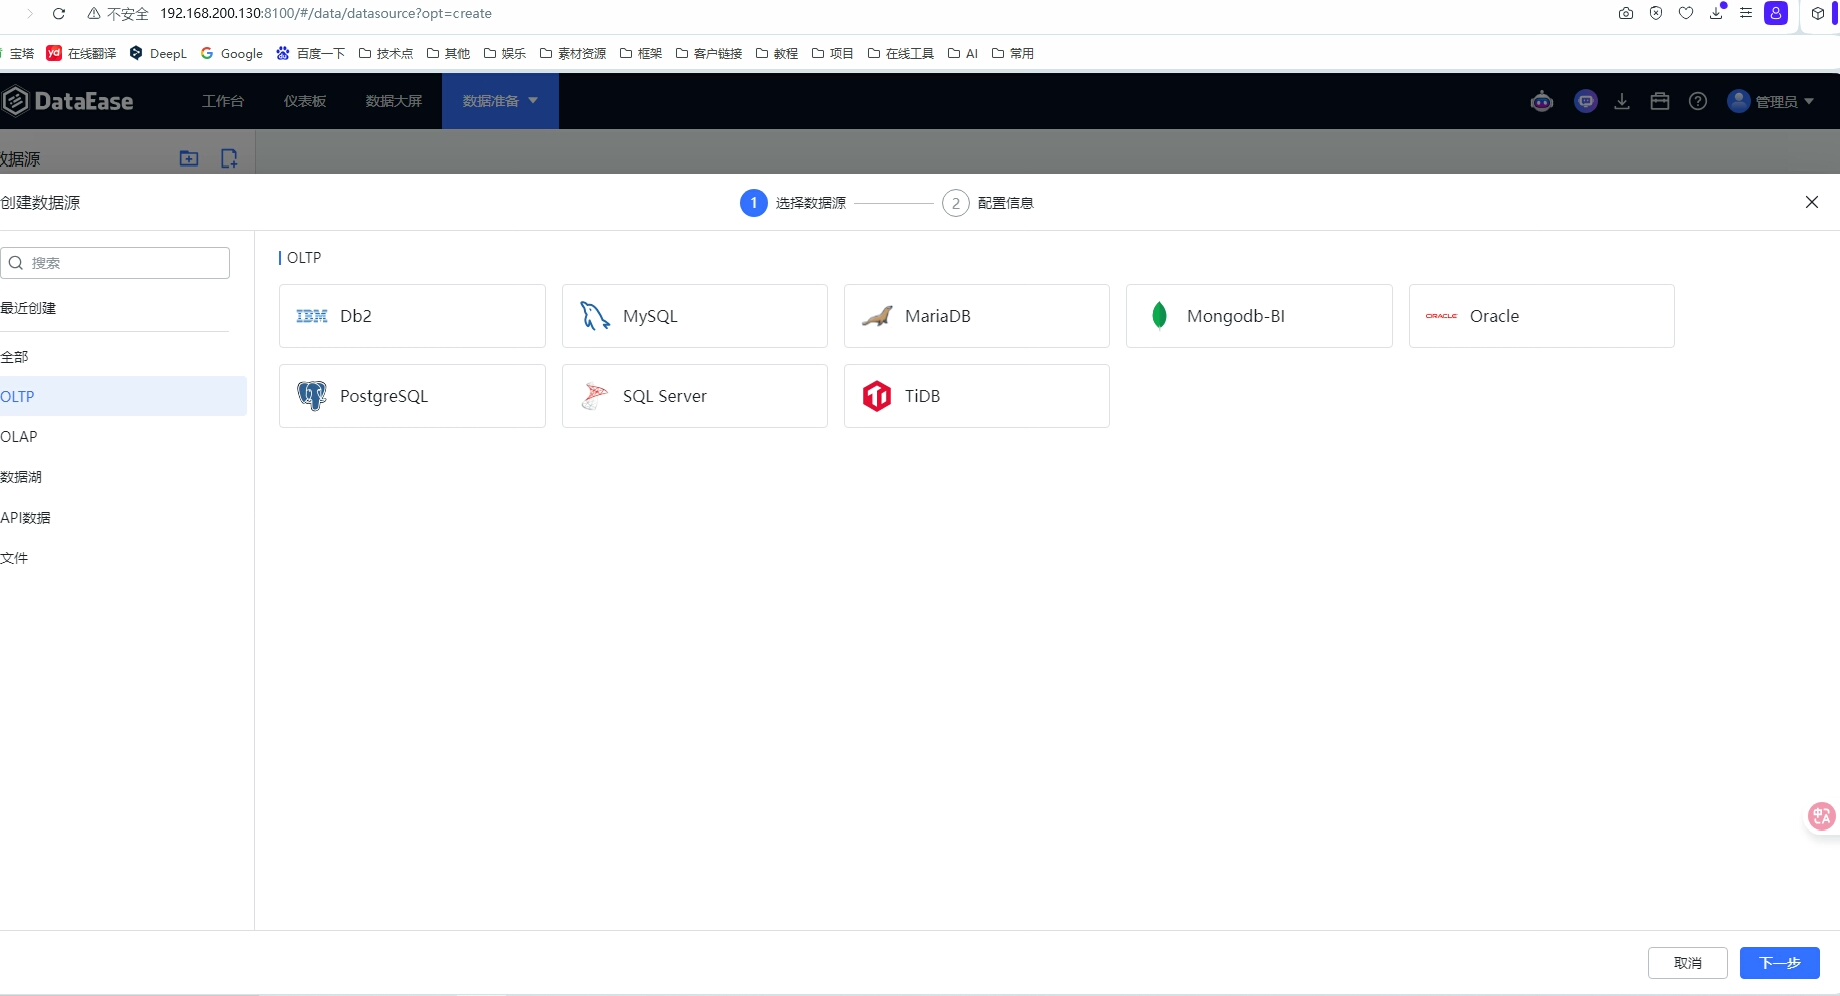Image resolution: width=1840 pixels, height=996 pixels.
Task: Click the 最近创建 section label
Action: [x=28, y=308]
